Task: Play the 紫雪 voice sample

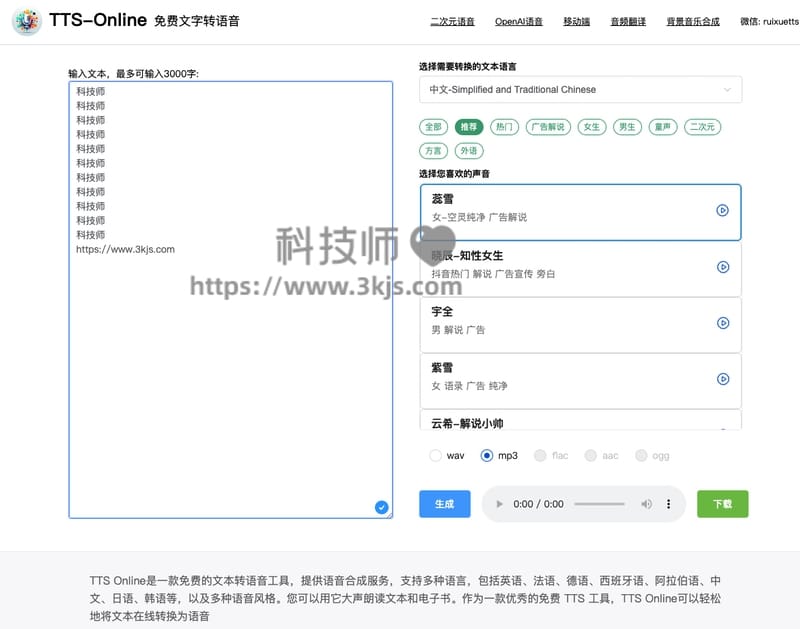Action: 722,379
